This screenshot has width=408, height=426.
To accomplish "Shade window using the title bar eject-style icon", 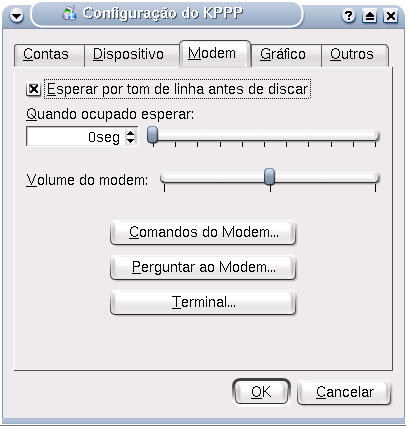I will (x=370, y=16).
